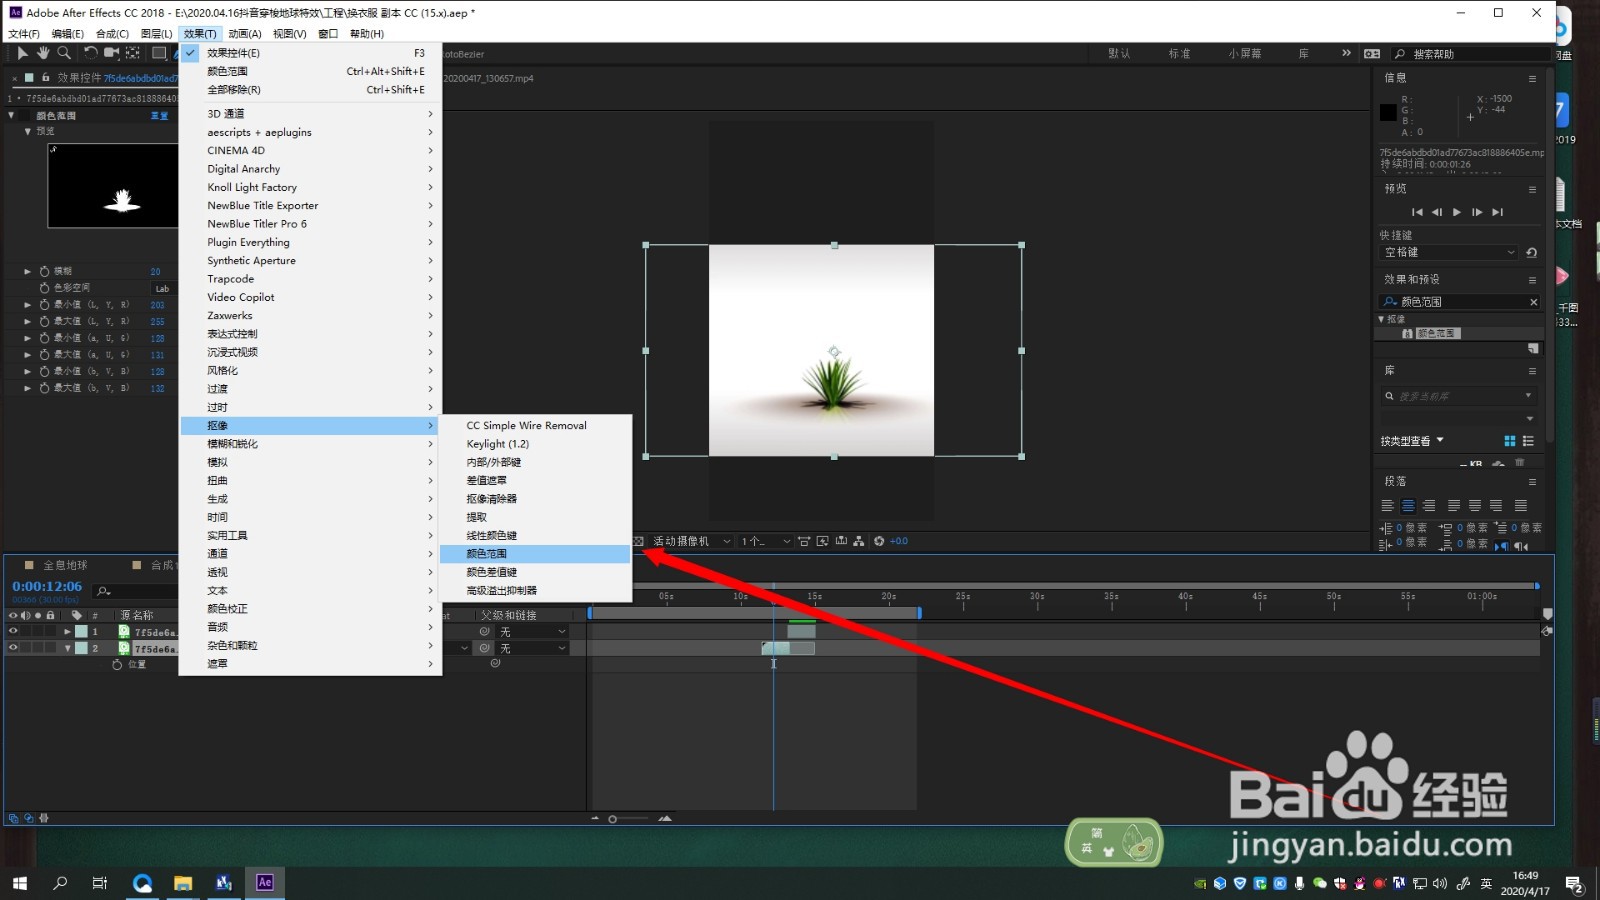Reset the preview shortcut settings

(1531, 253)
